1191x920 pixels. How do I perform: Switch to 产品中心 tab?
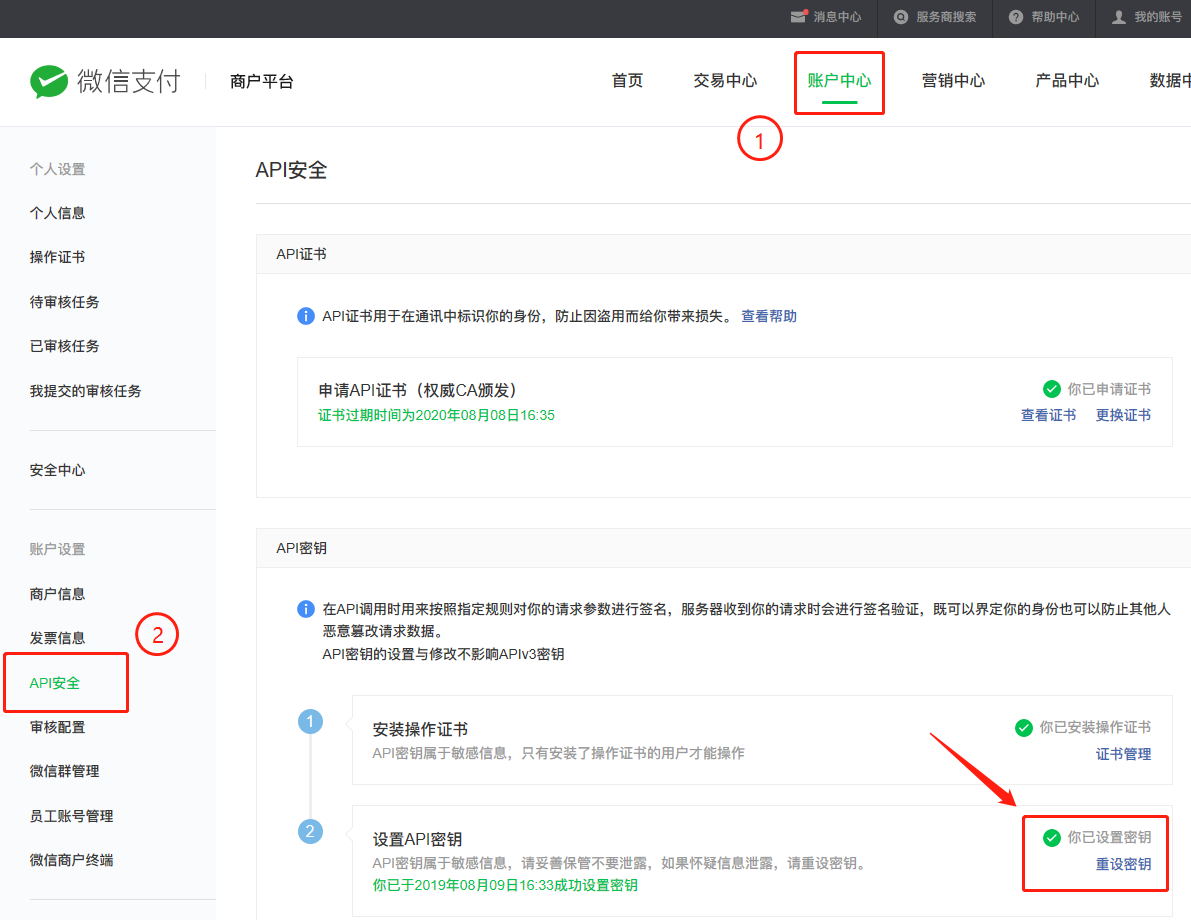click(1067, 81)
